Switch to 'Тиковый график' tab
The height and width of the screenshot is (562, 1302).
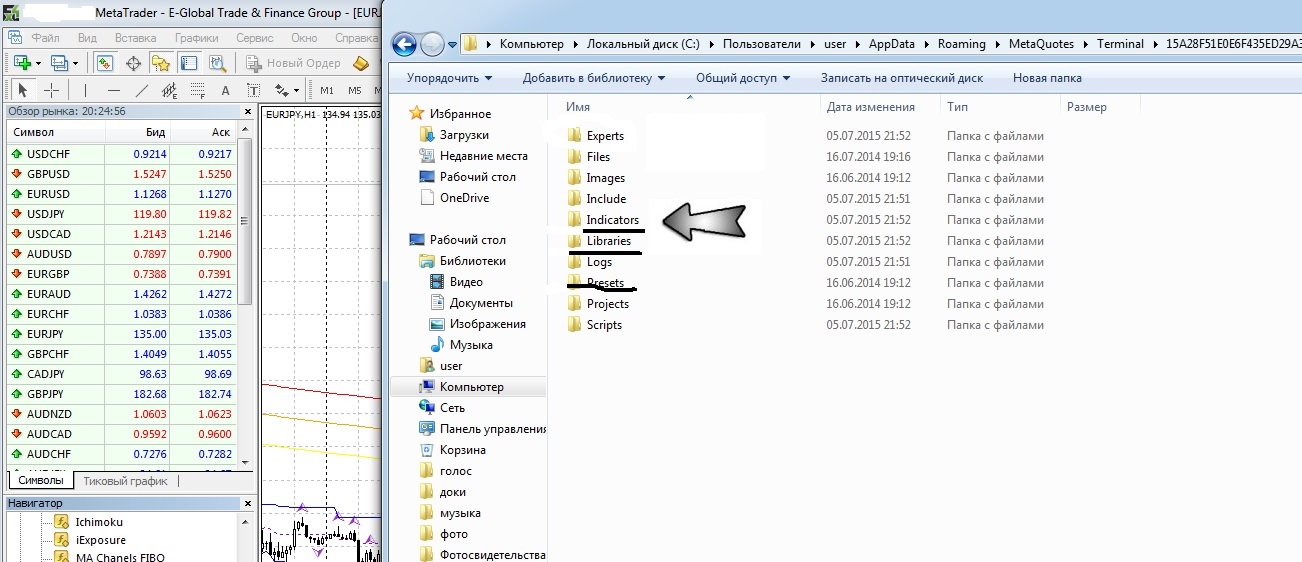pos(125,481)
